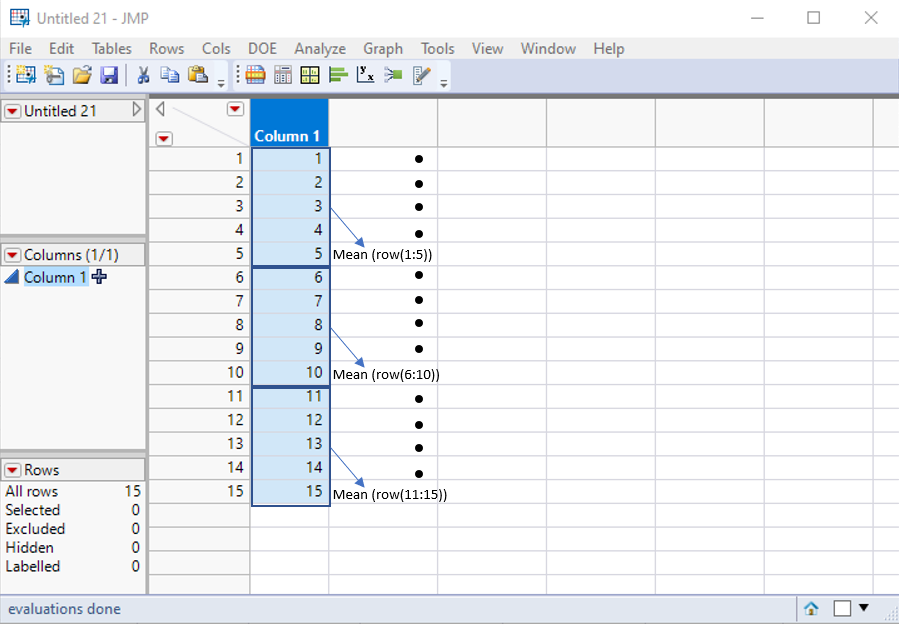Save the current data table
This screenshot has height=628, width=899.
pos(110,75)
